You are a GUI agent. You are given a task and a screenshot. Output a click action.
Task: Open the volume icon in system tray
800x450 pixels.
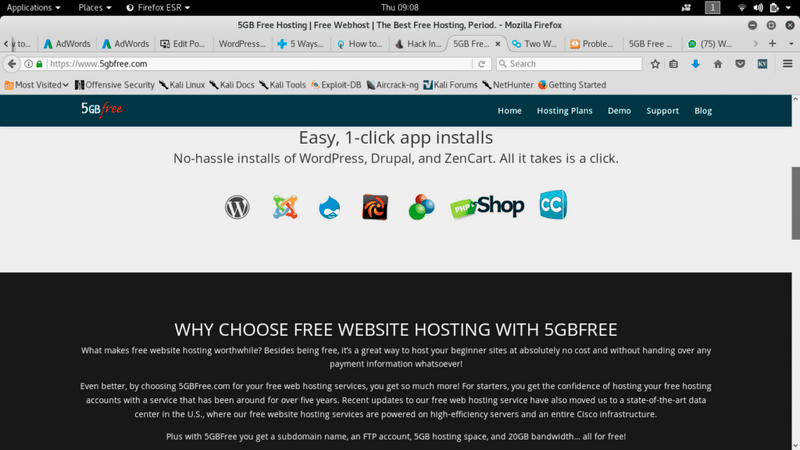[x=758, y=8]
